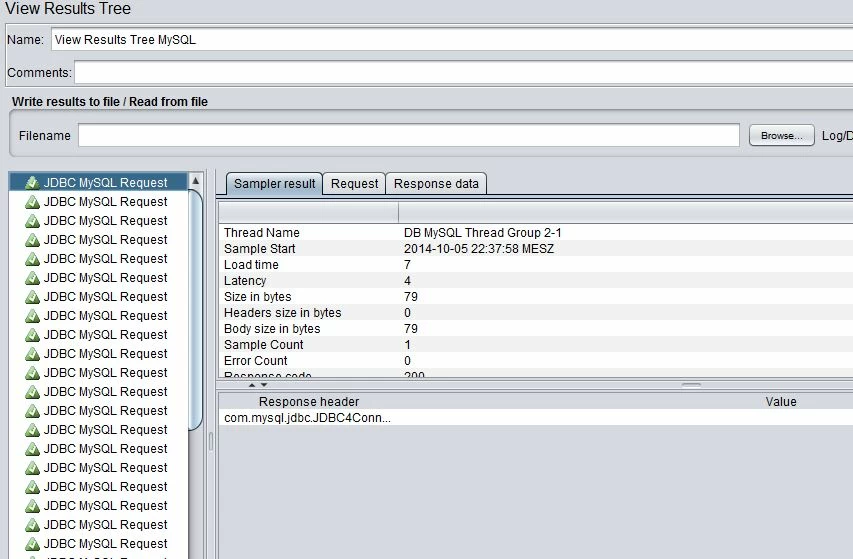This screenshot has width=853, height=559.
Task: Click the results tree vertical scrollbar thumb
Action: [195, 310]
